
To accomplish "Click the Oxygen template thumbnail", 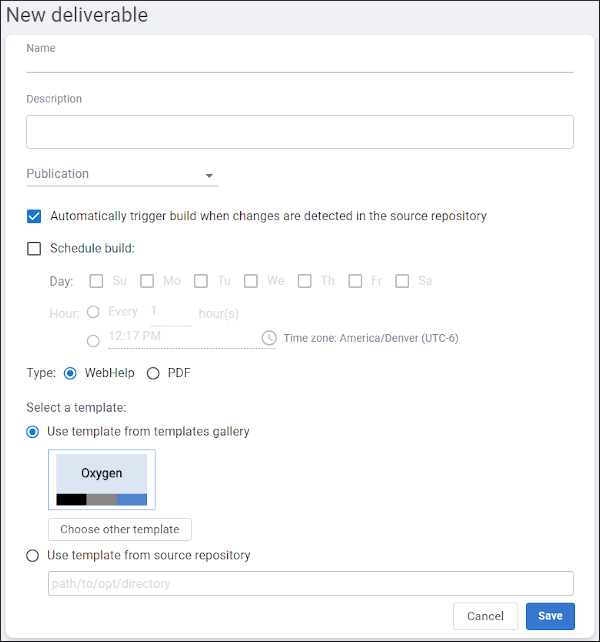I will [102, 479].
